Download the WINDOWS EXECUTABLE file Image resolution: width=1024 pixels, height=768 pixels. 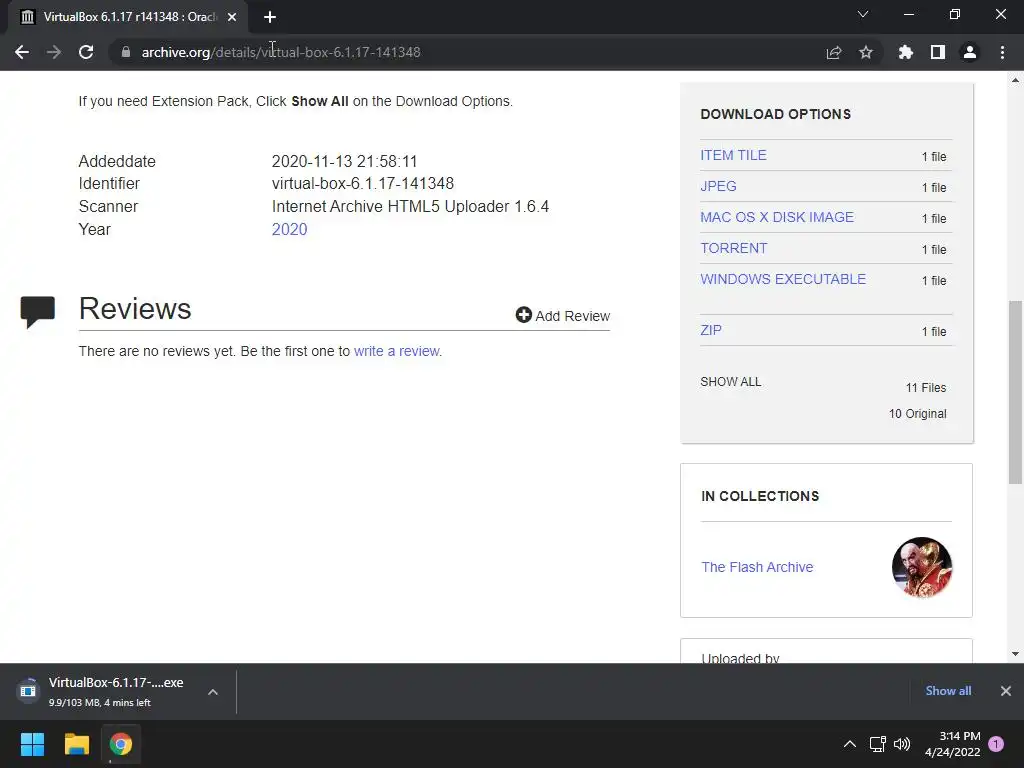(x=783, y=280)
